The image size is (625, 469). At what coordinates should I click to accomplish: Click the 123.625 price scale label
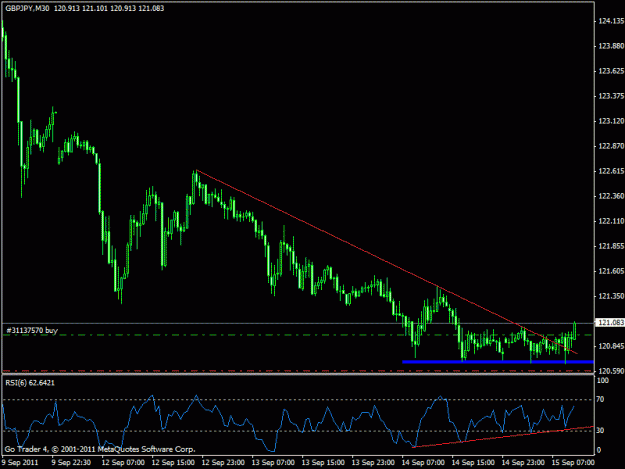pos(611,71)
